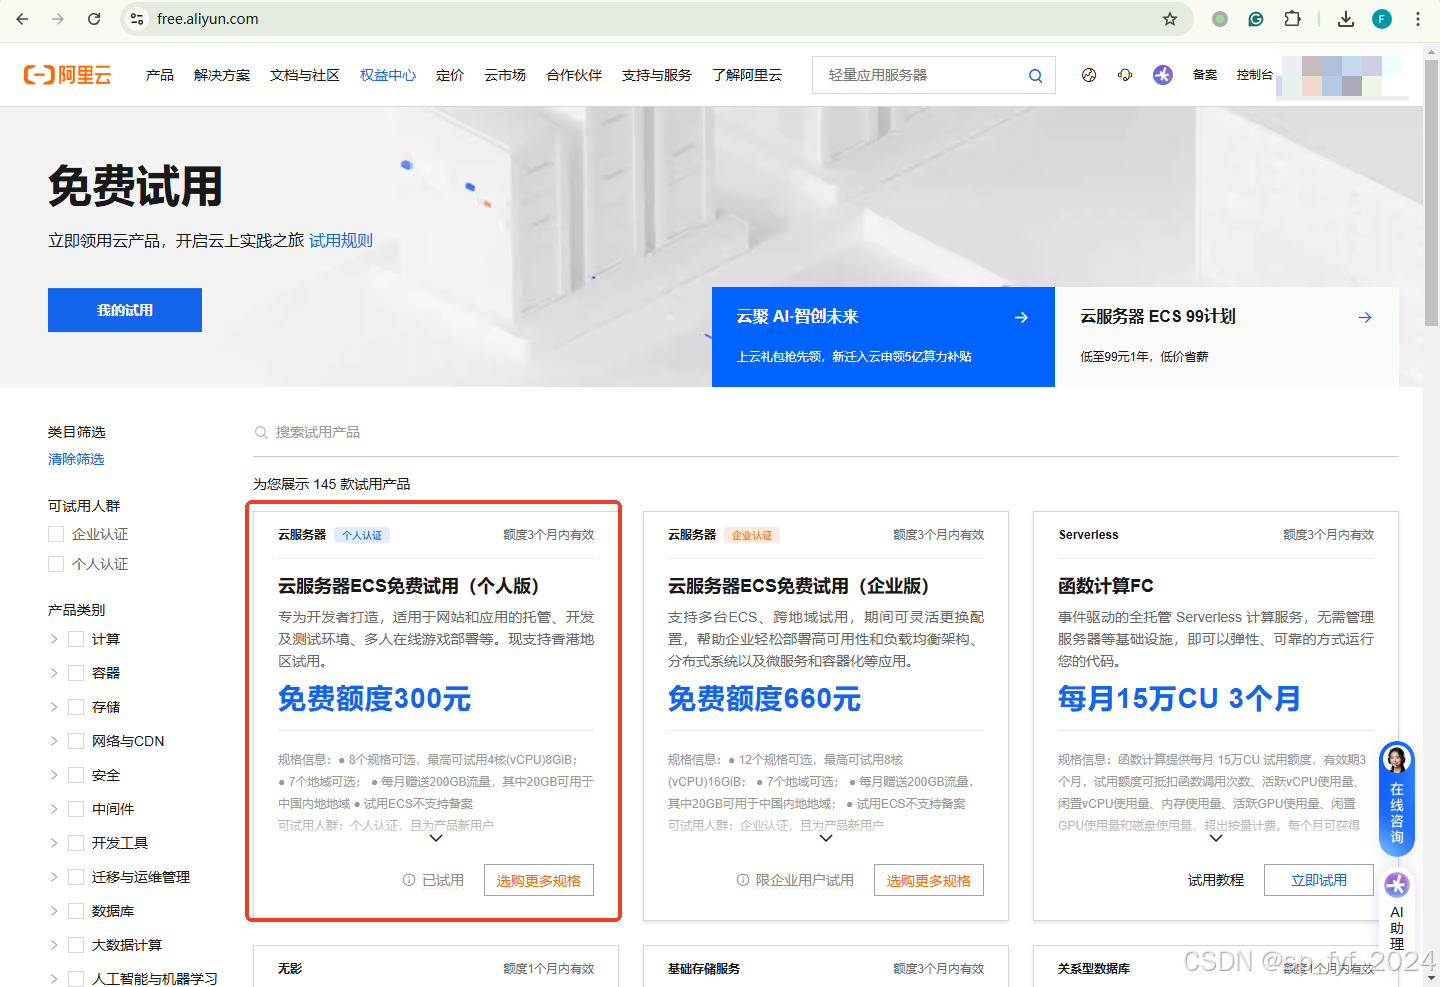1440x987 pixels.
Task: Click the 我的试用 button
Action: (124, 310)
